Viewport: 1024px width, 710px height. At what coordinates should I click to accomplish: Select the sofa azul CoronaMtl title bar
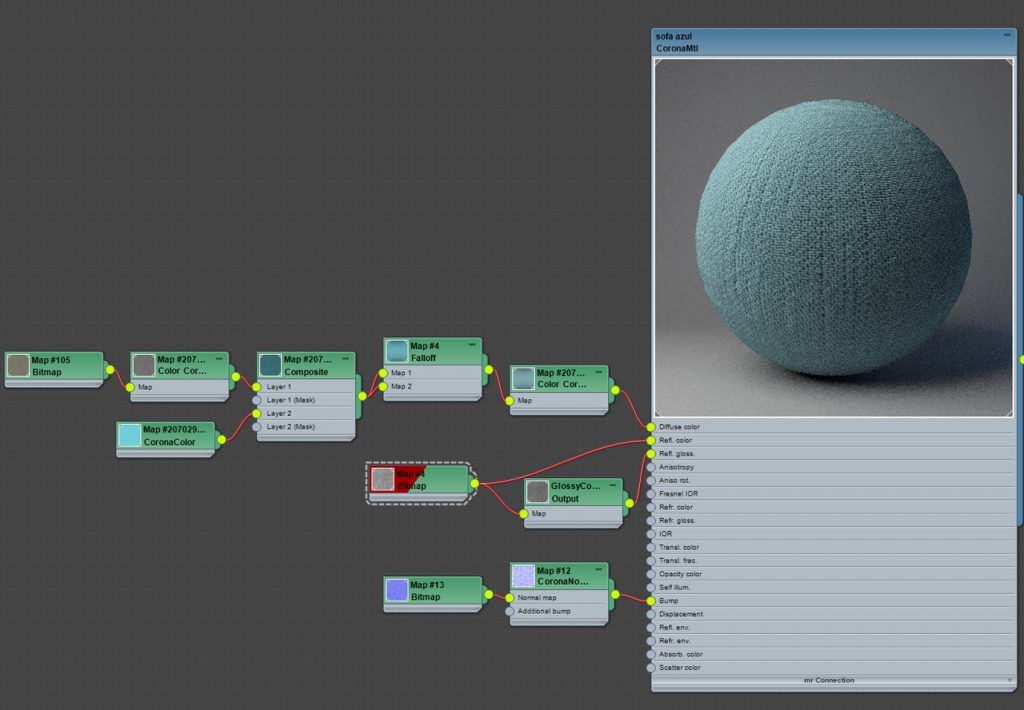(833, 42)
